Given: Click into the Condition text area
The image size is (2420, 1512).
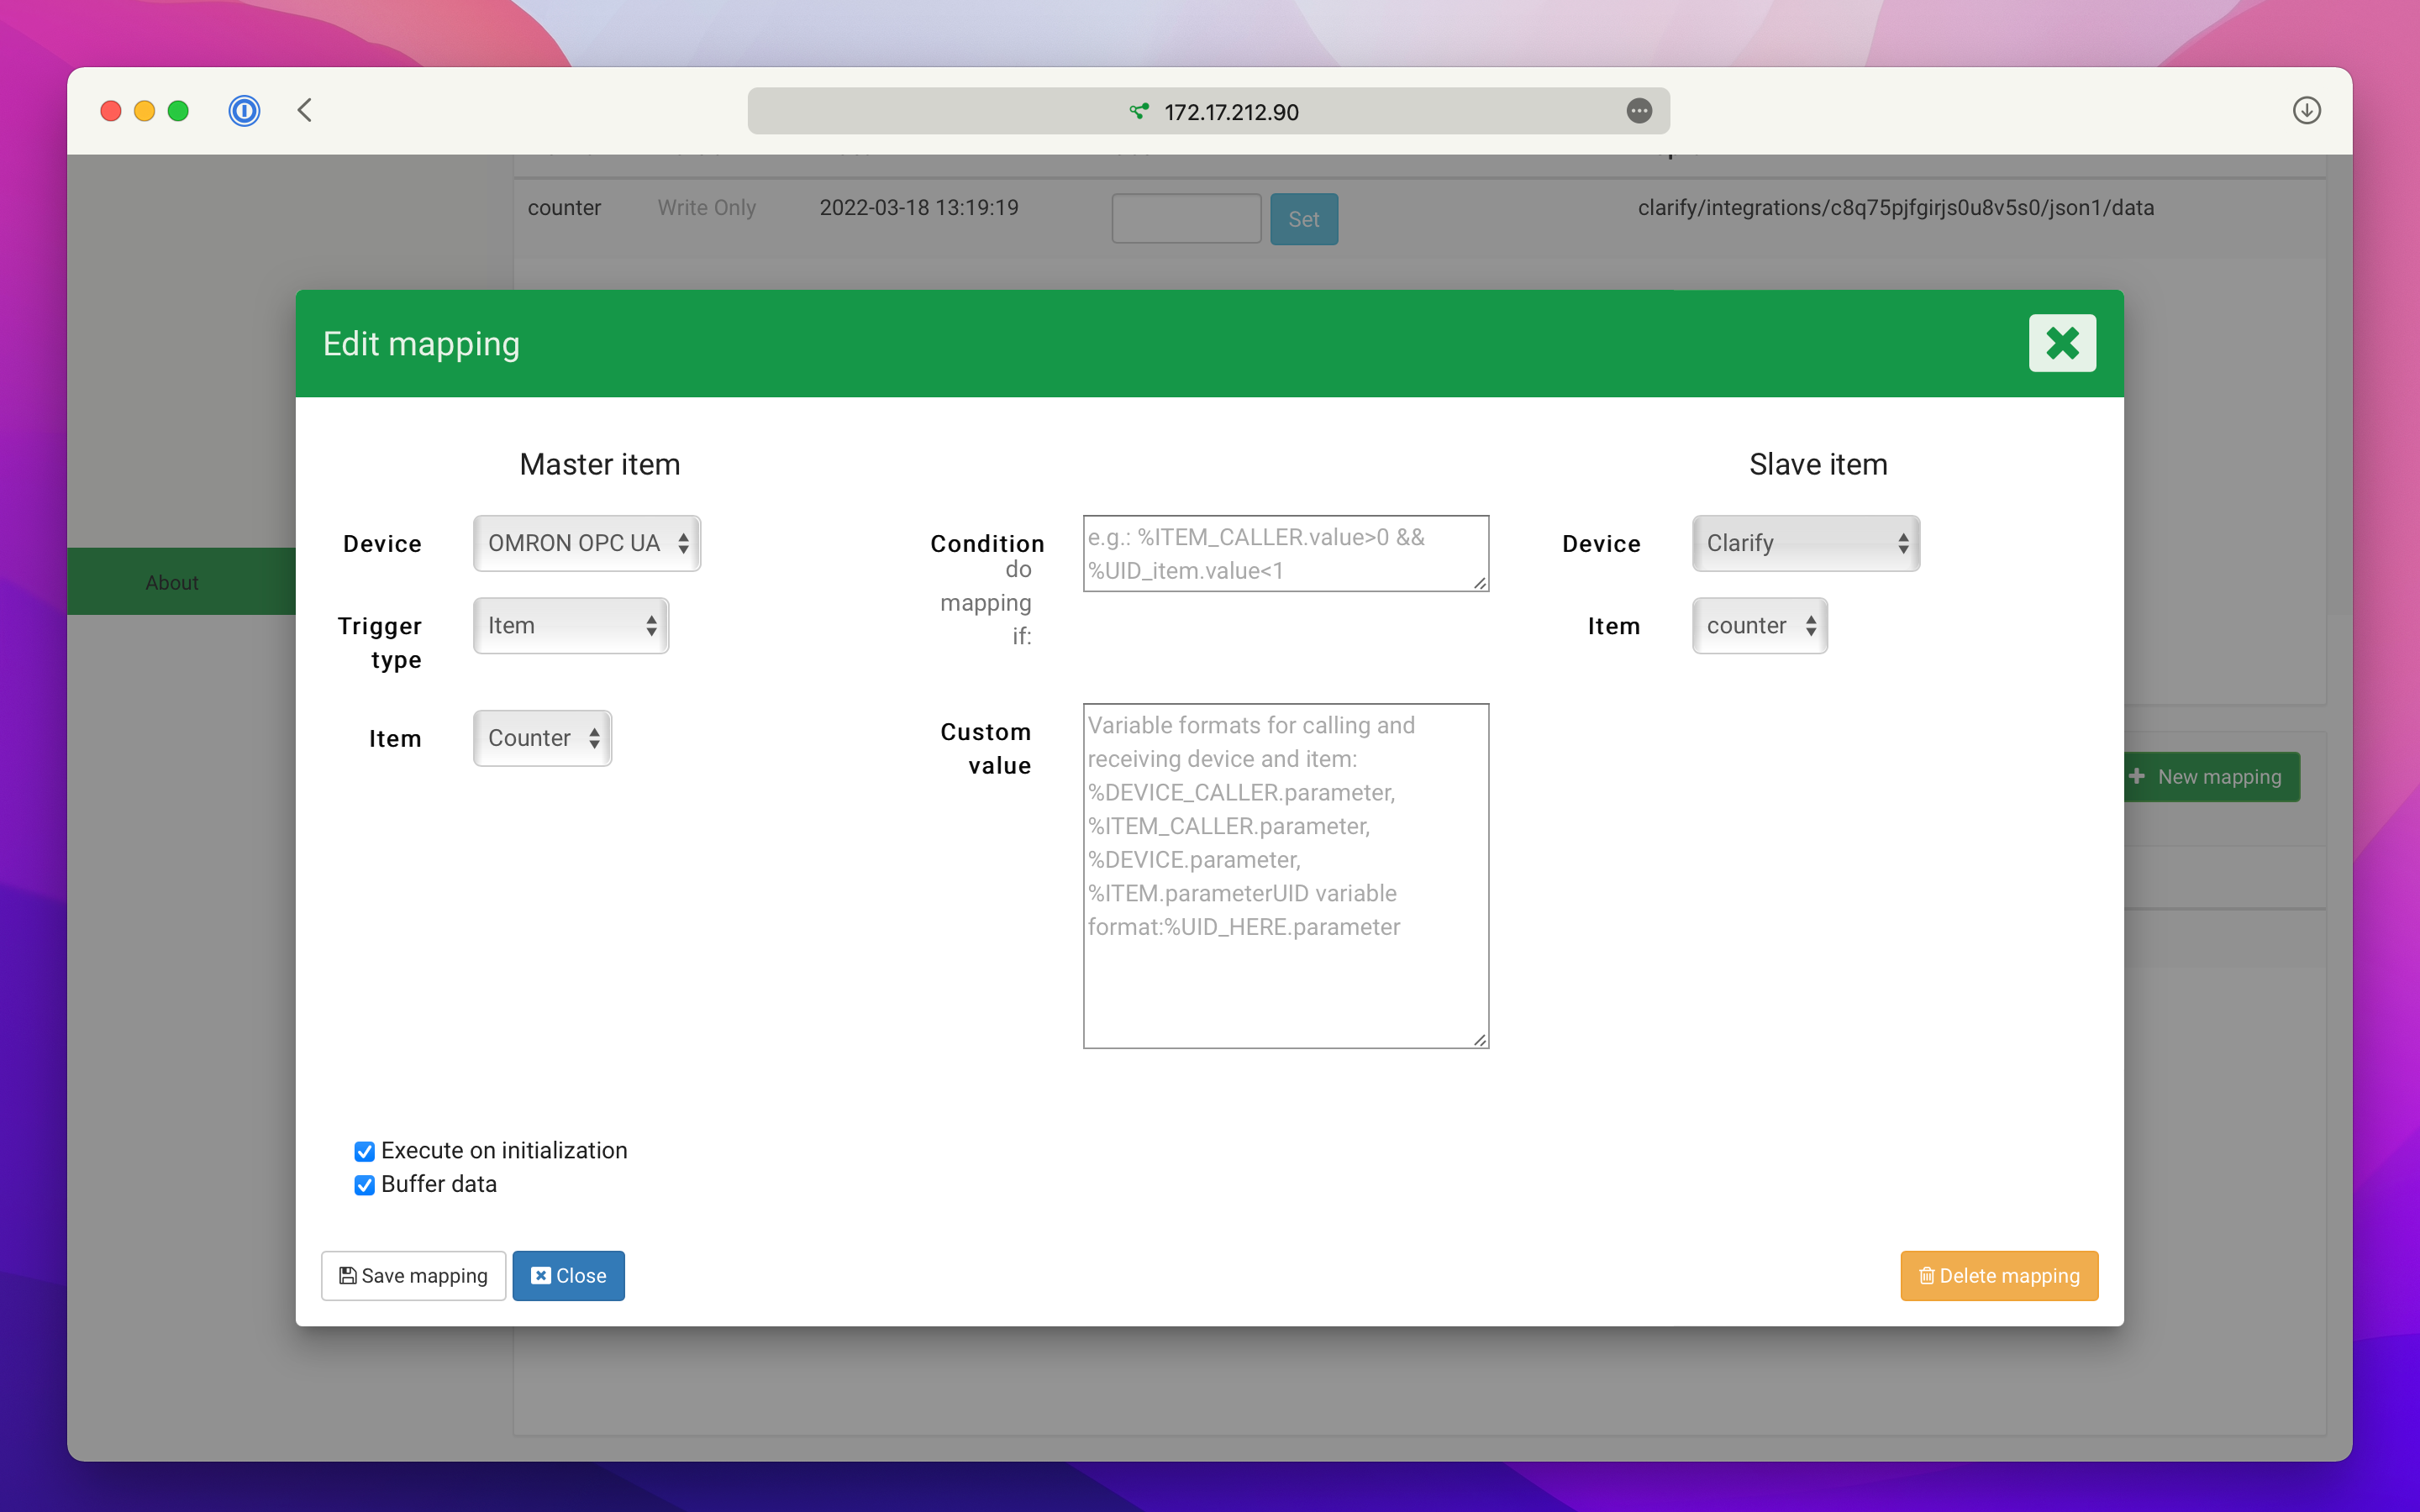Looking at the screenshot, I should point(1285,553).
